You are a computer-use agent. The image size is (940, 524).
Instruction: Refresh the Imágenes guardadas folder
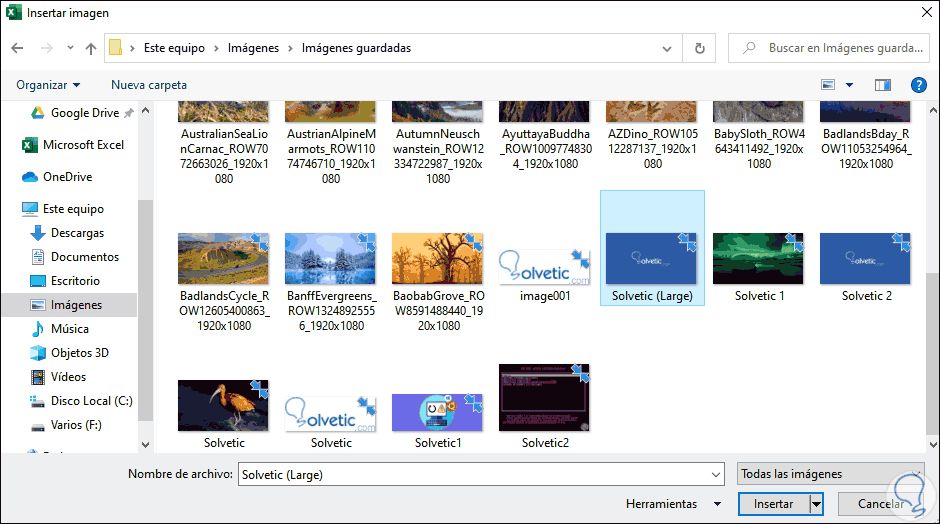coord(699,49)
